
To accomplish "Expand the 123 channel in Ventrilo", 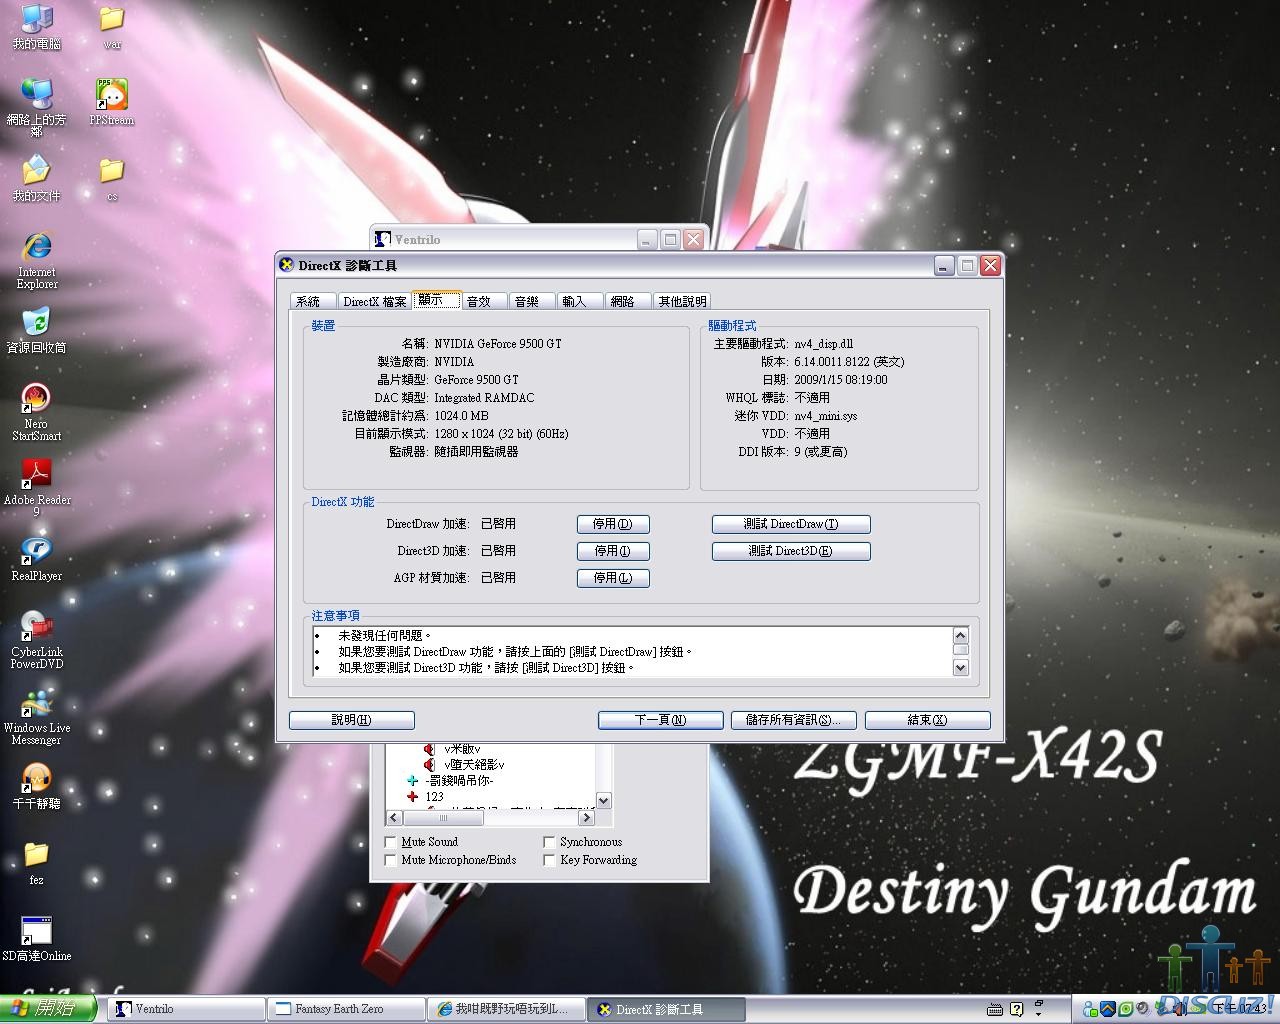I will pyautogui.click(x=413, y=797).
